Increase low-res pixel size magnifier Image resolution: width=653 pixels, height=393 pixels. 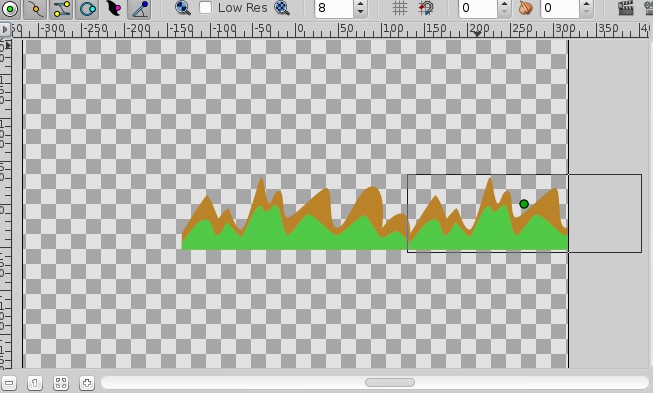point(282,7)
